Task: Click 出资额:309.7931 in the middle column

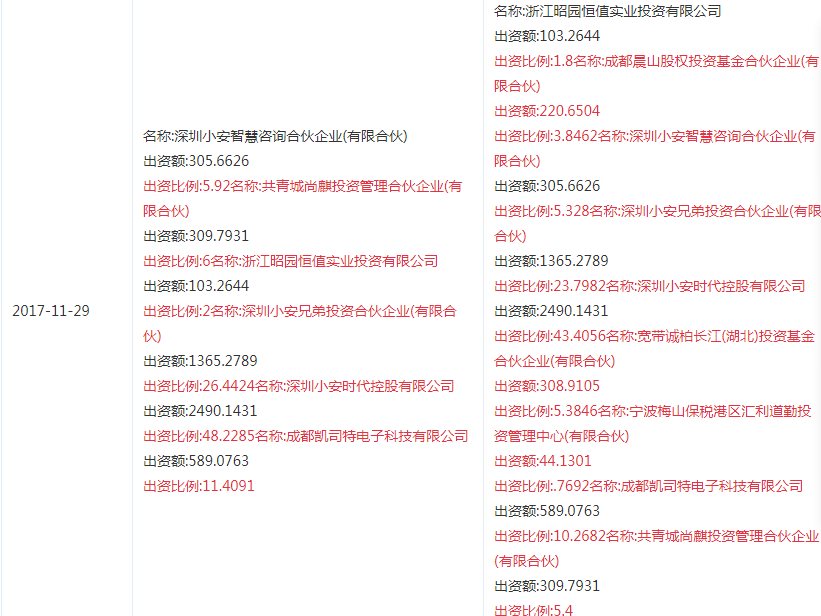Action: coord(196,236)
